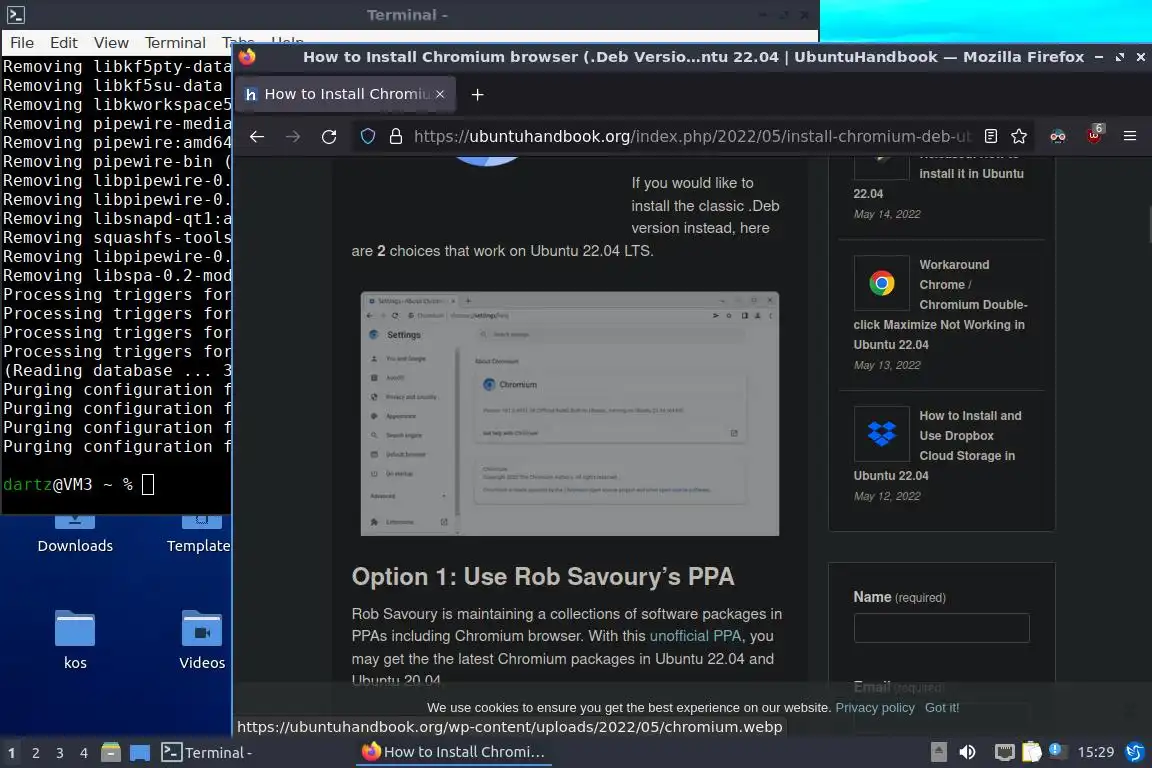
Task: Click the show desktop taskbar icon
Action: point(140,753)
